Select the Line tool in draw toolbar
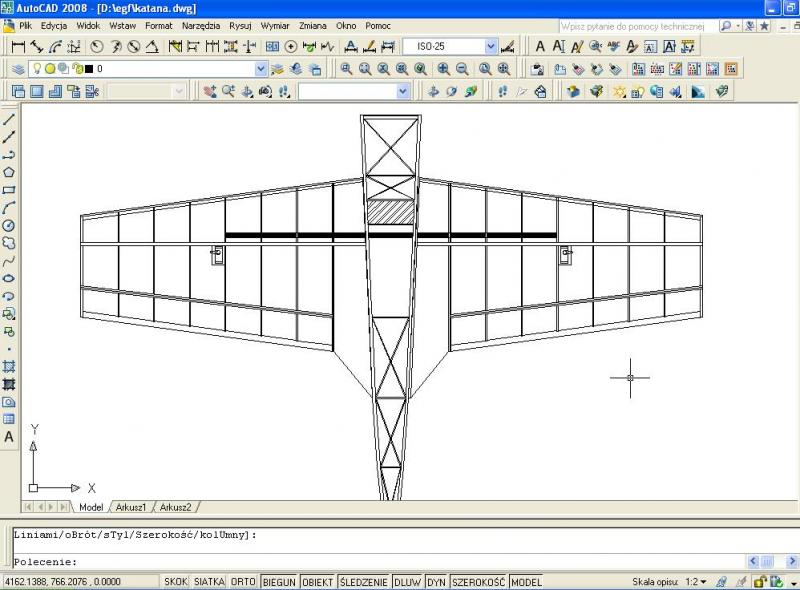 (x=9, y=119)
